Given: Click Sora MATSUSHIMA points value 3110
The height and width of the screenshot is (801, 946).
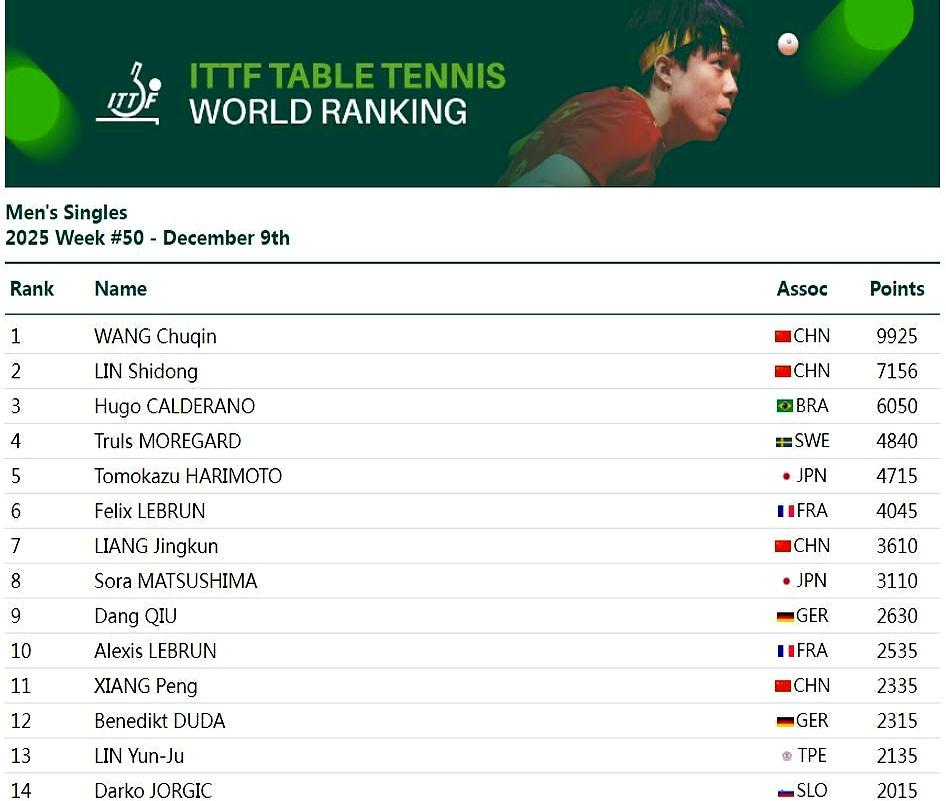Looking at the screenshot, I should coord(897,582).
